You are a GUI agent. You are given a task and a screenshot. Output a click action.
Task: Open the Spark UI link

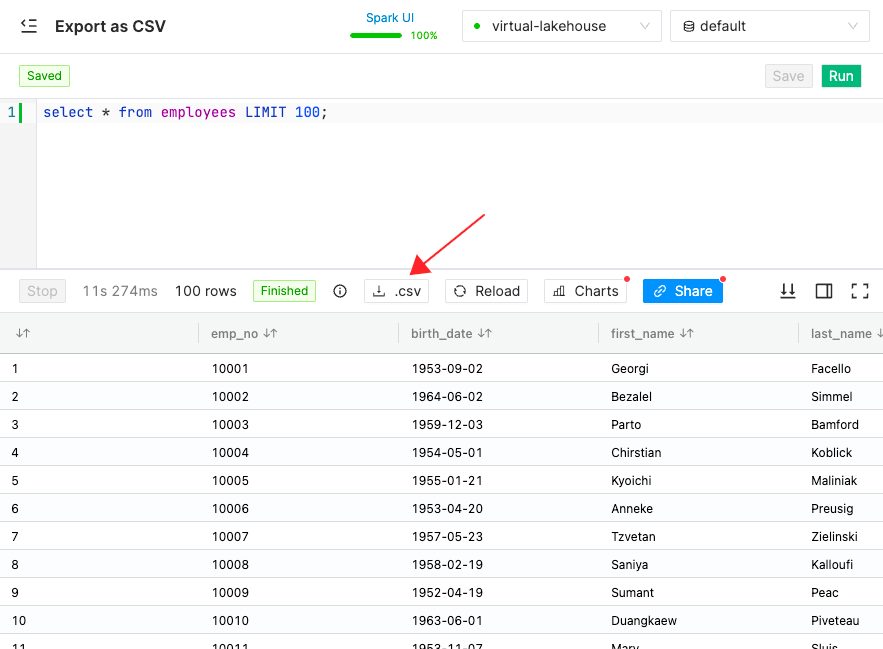click(390, 17)
